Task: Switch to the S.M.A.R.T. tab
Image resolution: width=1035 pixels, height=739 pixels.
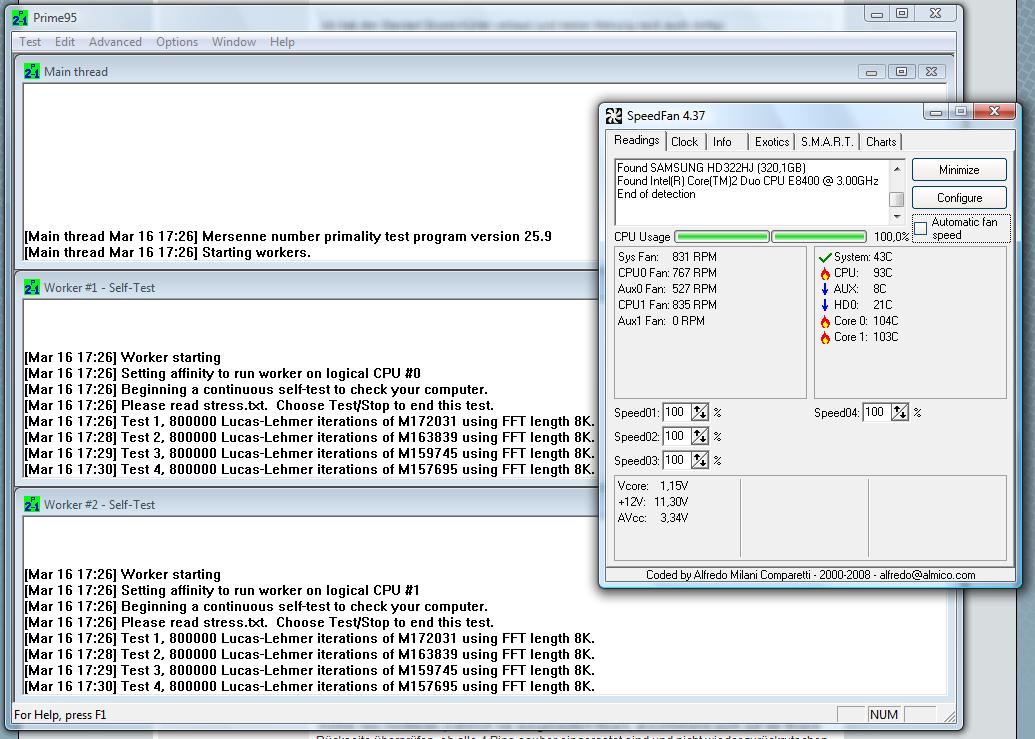Action: pyautogui.click(x=827, y=142)
